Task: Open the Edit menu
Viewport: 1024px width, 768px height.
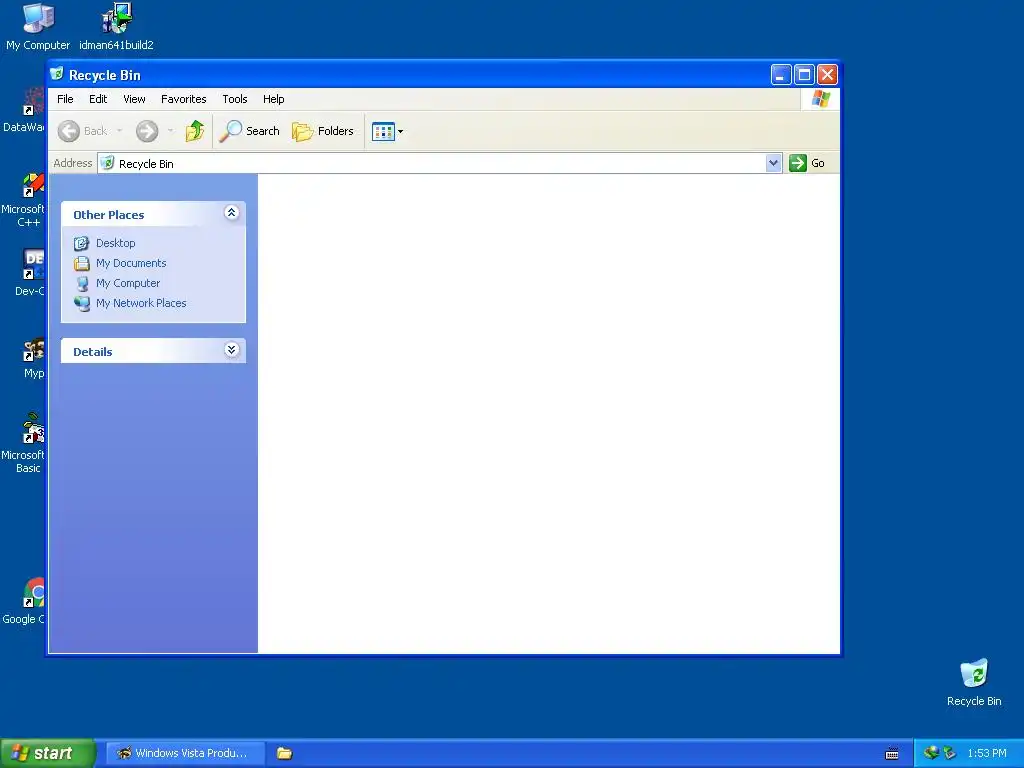Action: pyautogui.click(x=98, y=99)
